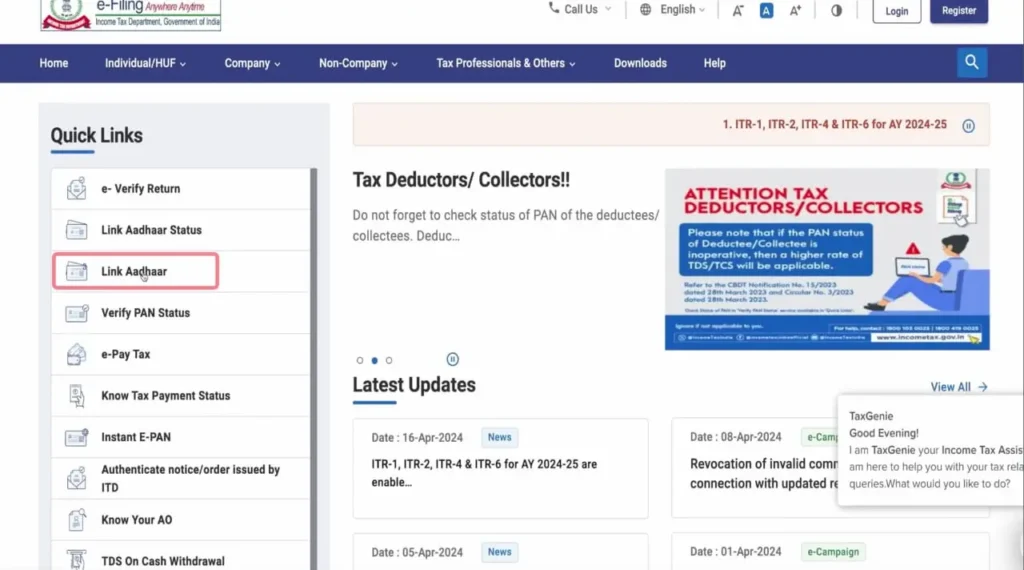Viewport: 1024px width, 570px height.
Task: Click the e-Pay Tax icon
Action: tap(76, 355)
